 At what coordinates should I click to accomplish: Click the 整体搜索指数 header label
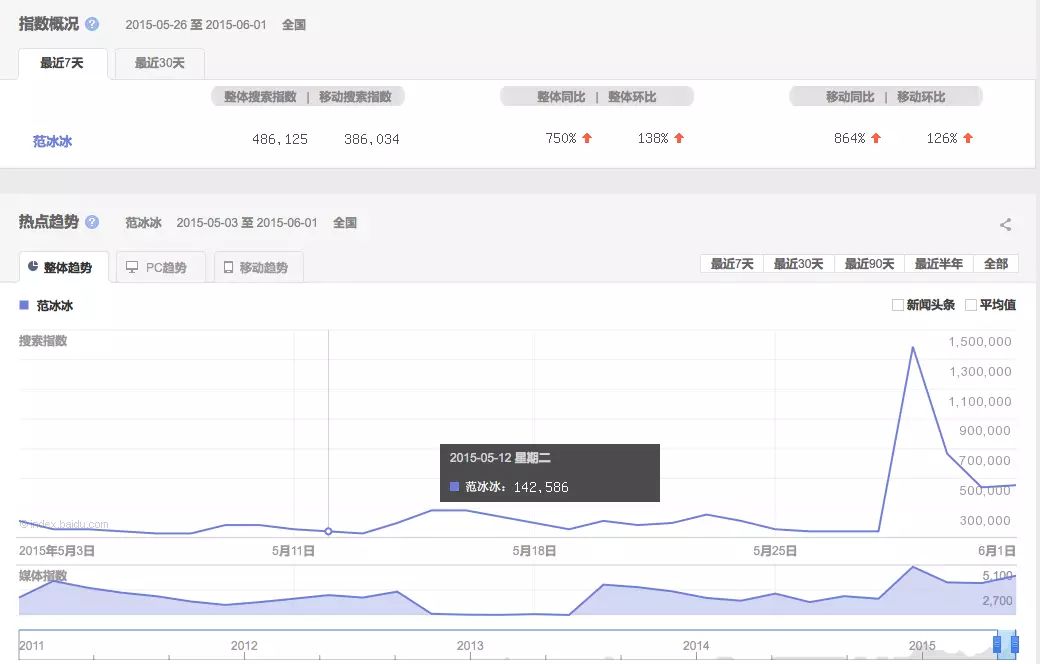pos(260,97)
